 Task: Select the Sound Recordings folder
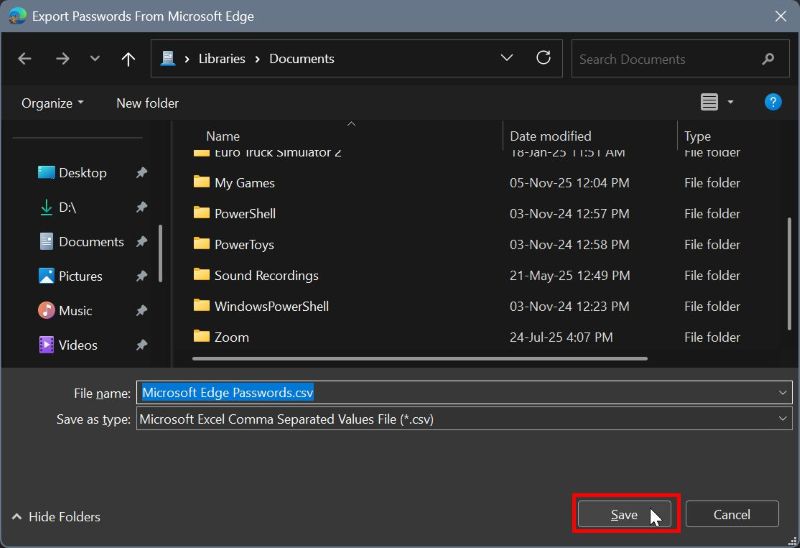point(266,276)
